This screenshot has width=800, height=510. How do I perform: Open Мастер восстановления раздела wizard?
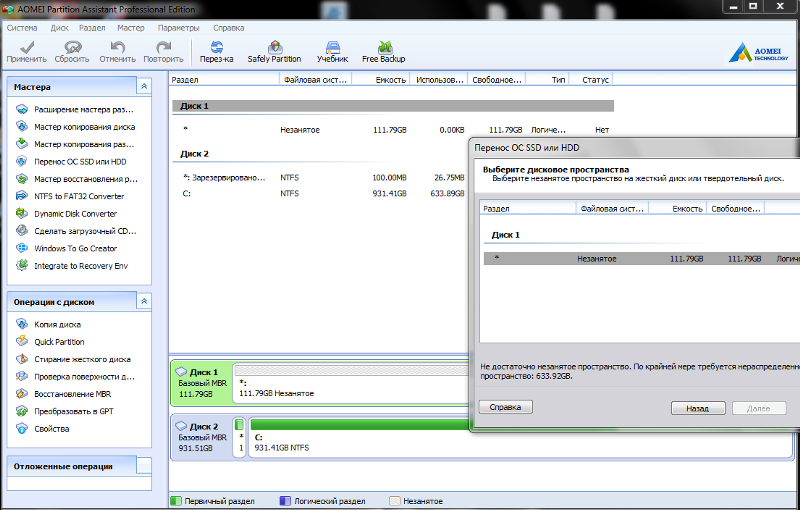click(77, 179)
